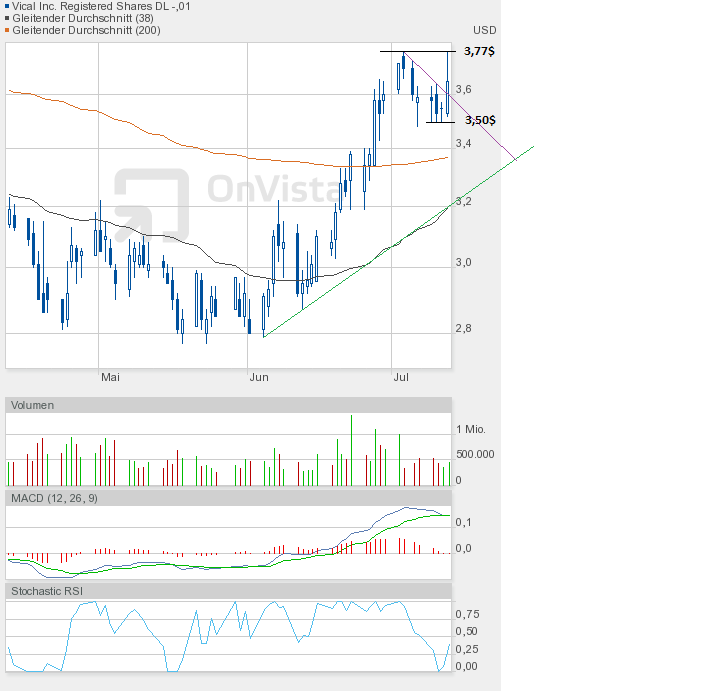Click the Volumen panel header
The image size is (701, 691).
228,405
